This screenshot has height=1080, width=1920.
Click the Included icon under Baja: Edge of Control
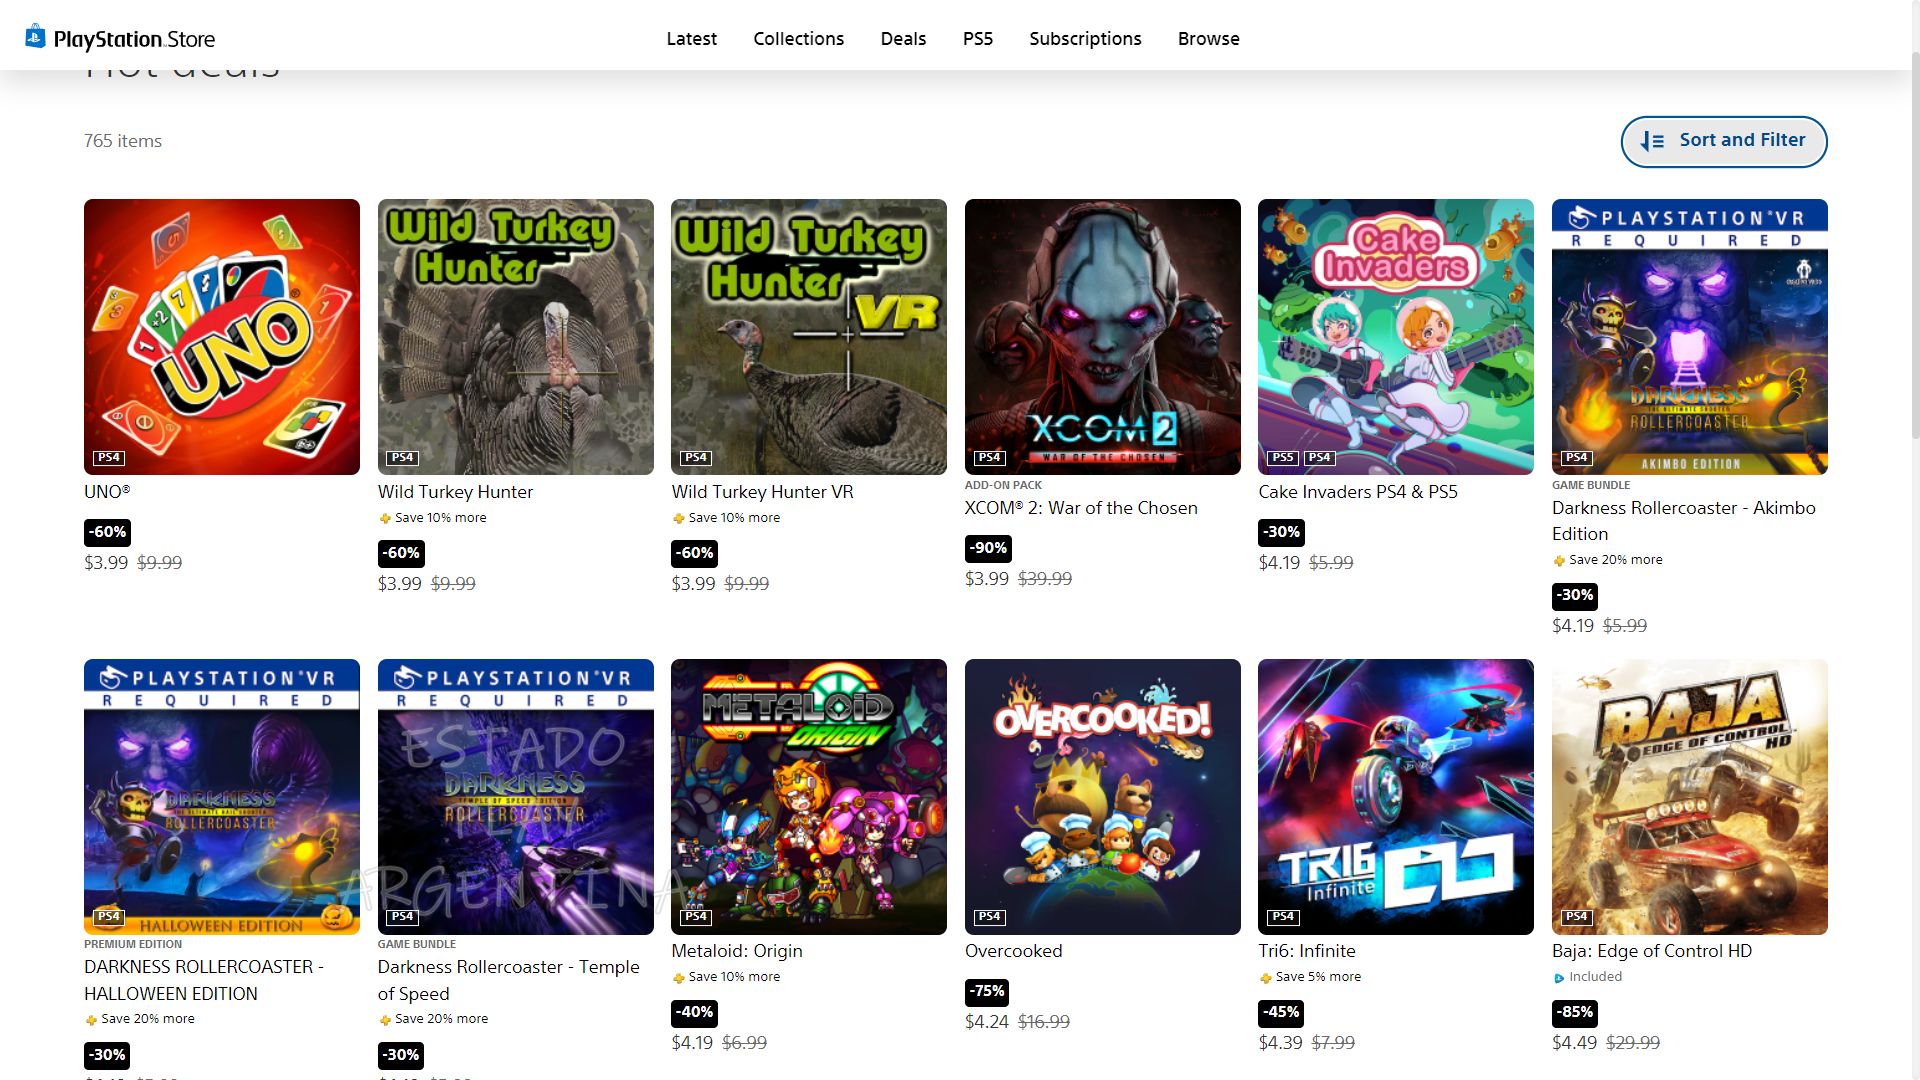click(x=1559, y=977)
